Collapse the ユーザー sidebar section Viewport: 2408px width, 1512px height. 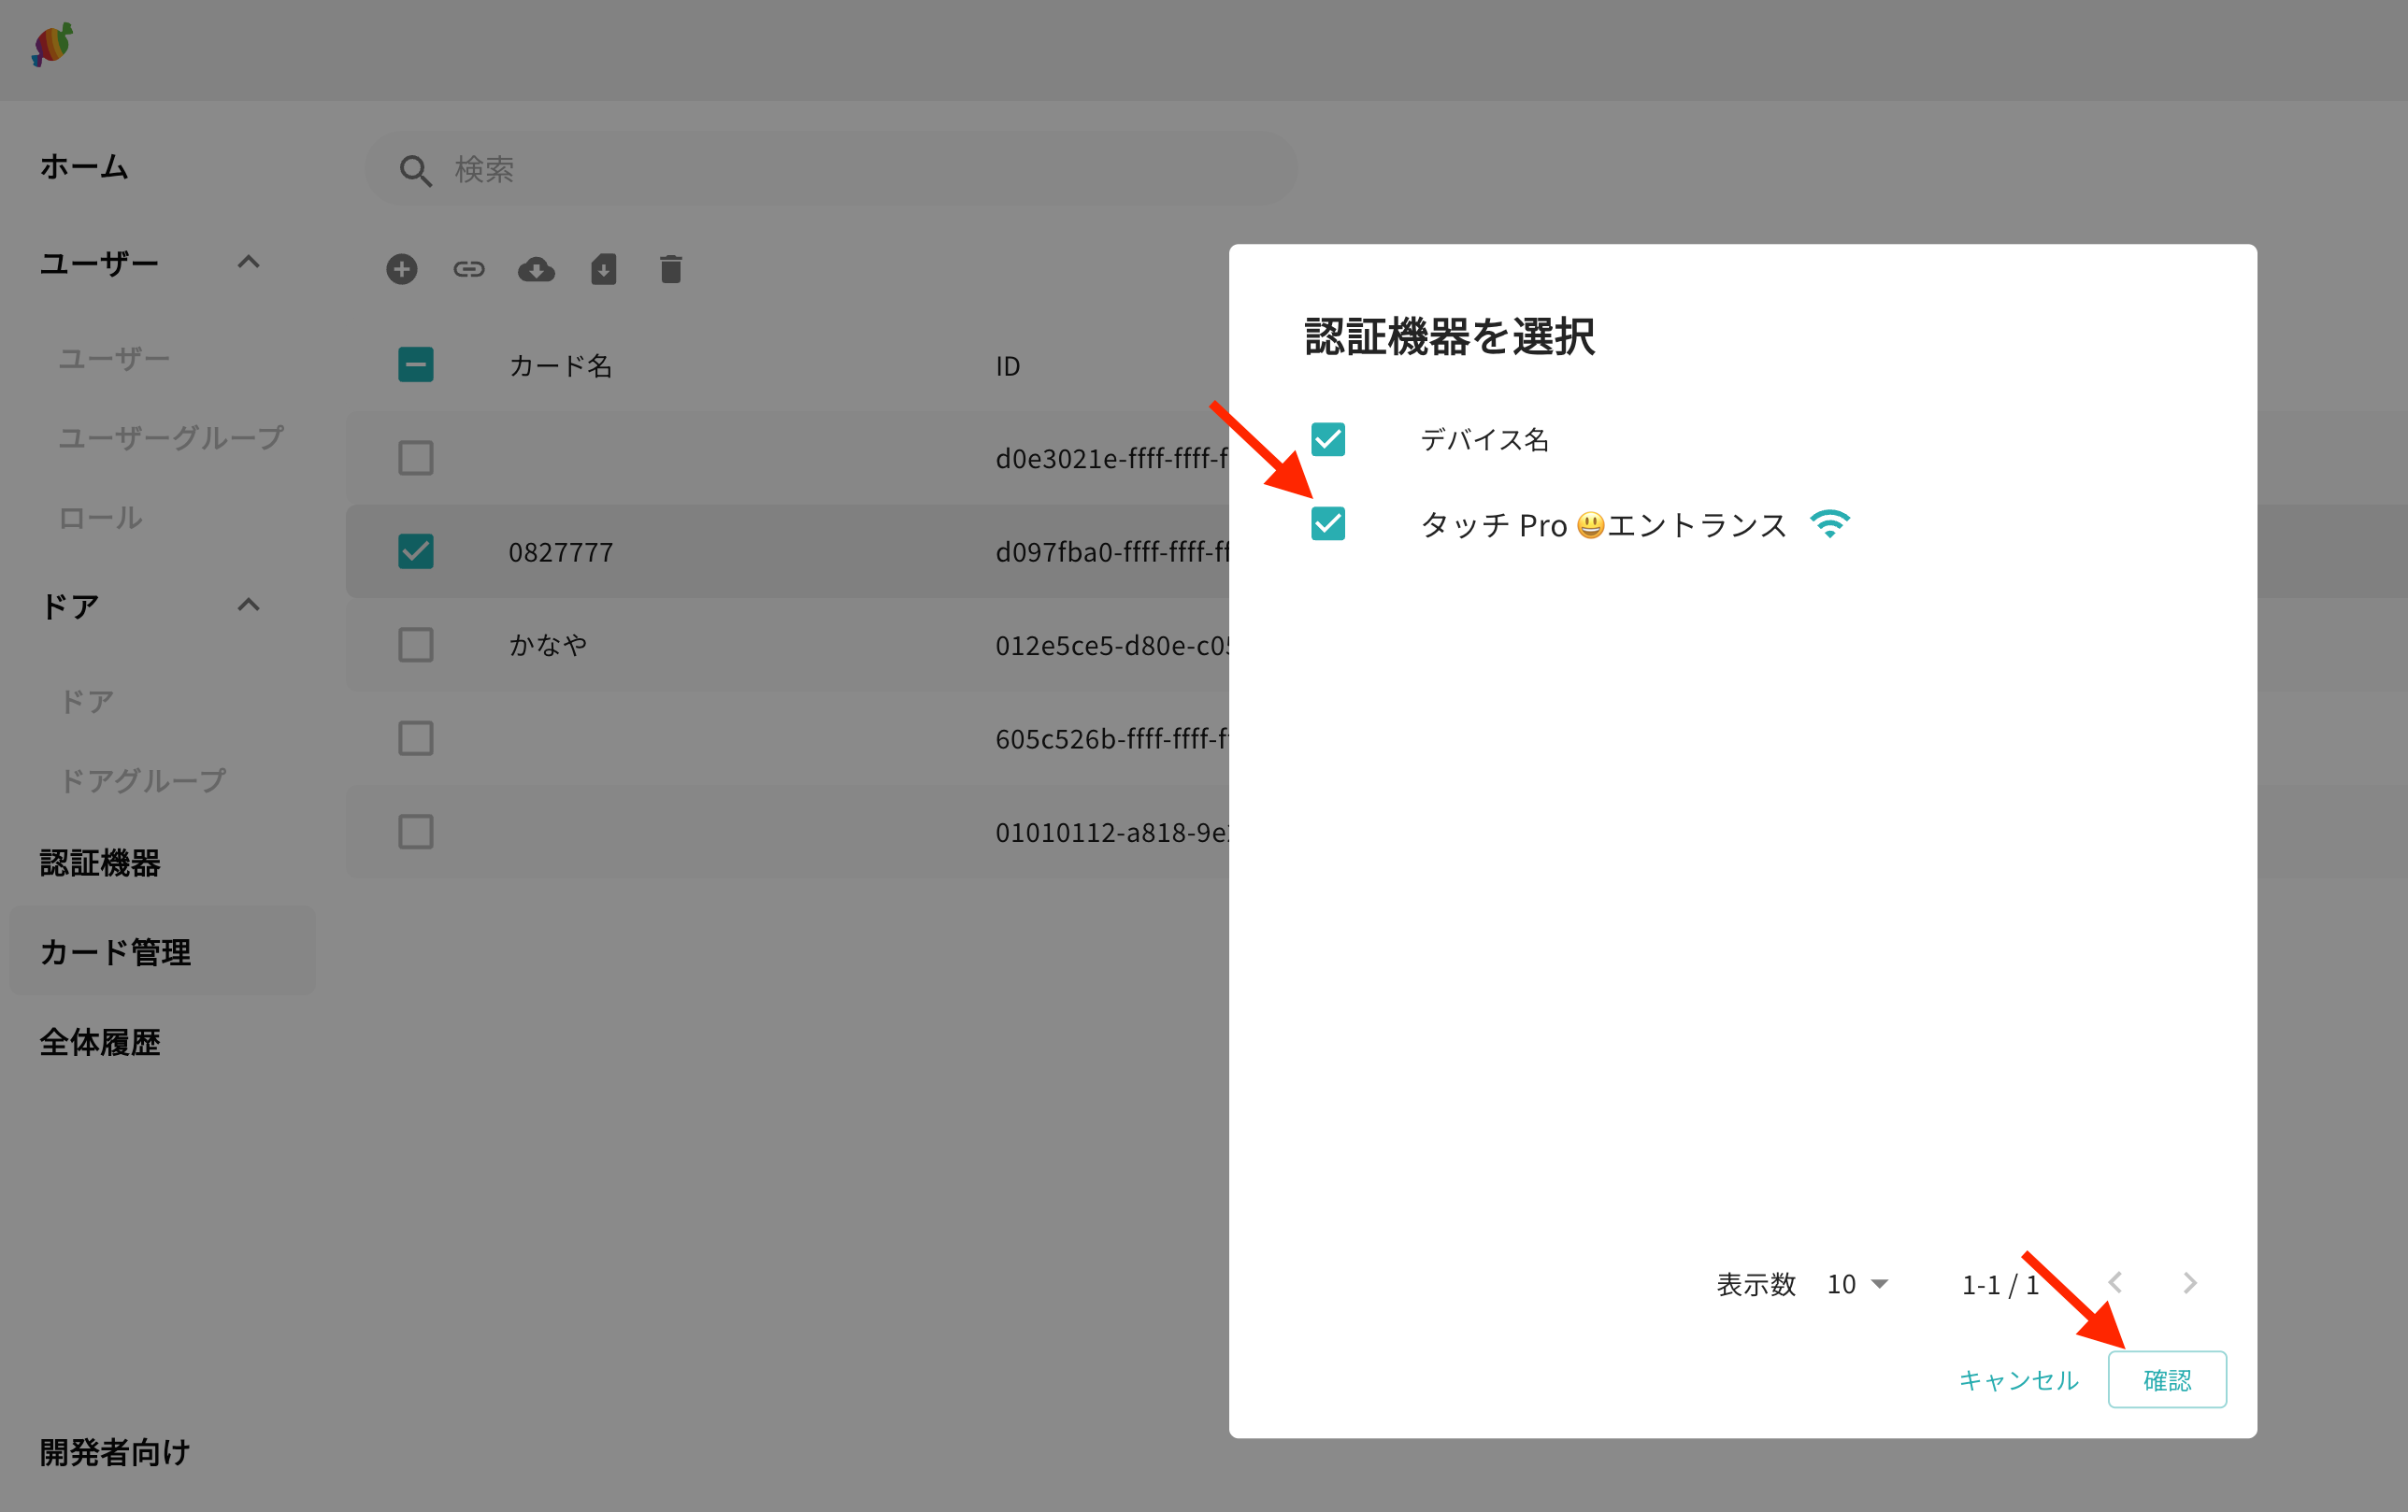(248, 263)
